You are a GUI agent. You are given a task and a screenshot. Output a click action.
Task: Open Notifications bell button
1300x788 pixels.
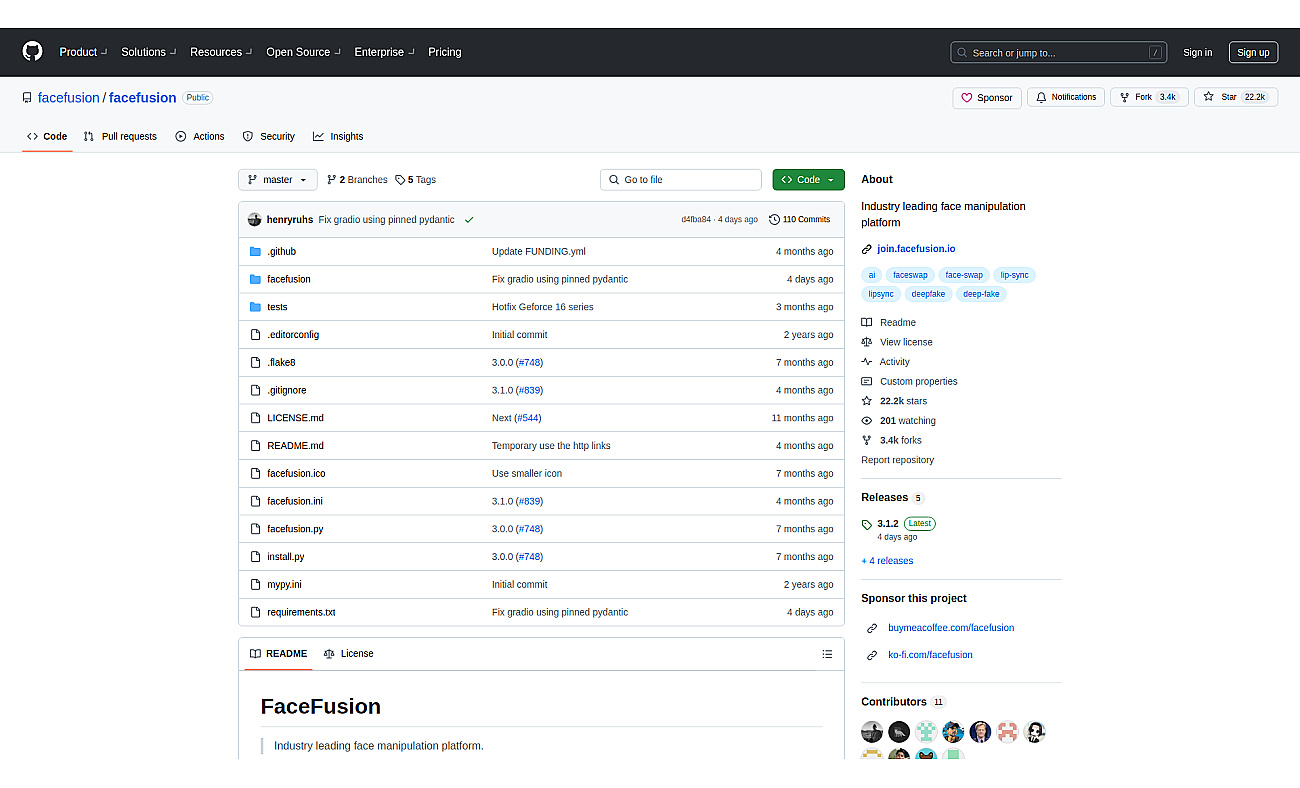click(x=1066, y=97)
